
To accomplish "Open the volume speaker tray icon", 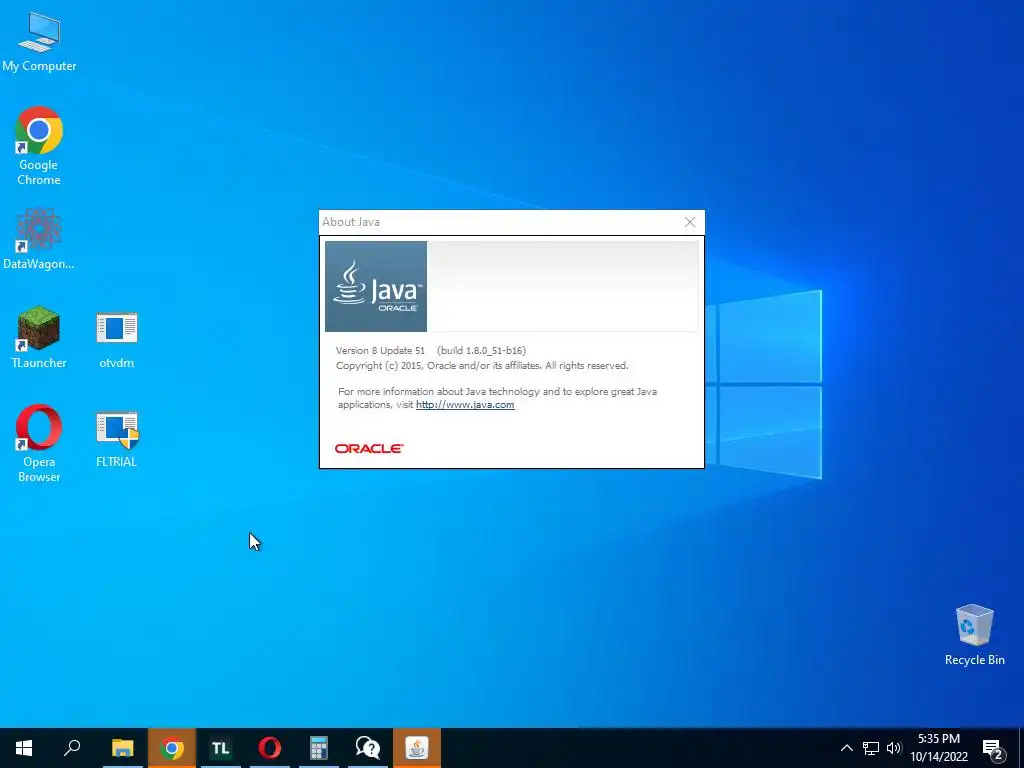I will point(894,748).
